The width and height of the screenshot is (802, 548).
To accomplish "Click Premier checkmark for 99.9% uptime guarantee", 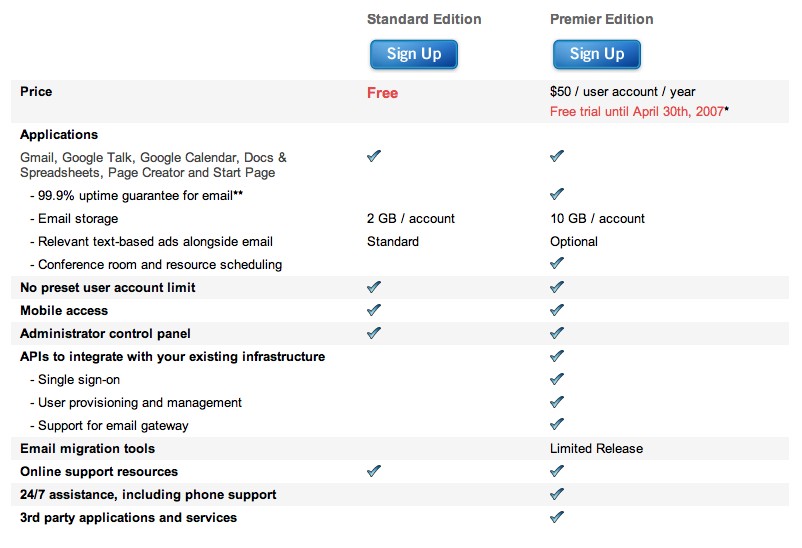I will [x=557, y=194].
